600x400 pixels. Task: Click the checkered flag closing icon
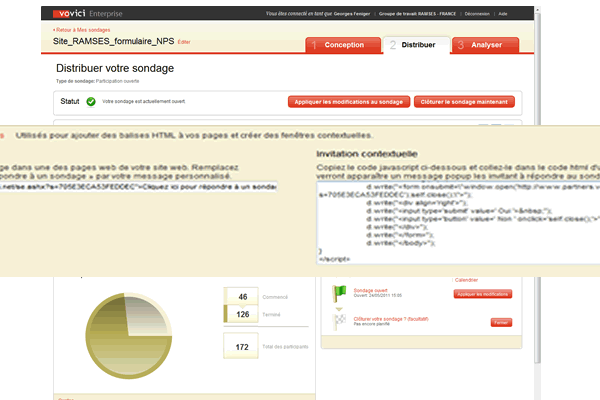[x=339, y=322]
